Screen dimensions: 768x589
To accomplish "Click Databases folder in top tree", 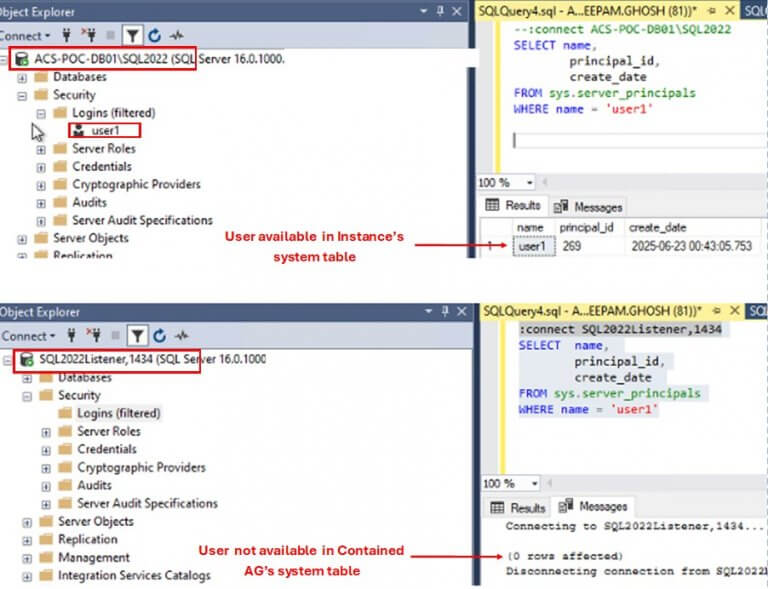I will tap(71, 77).
